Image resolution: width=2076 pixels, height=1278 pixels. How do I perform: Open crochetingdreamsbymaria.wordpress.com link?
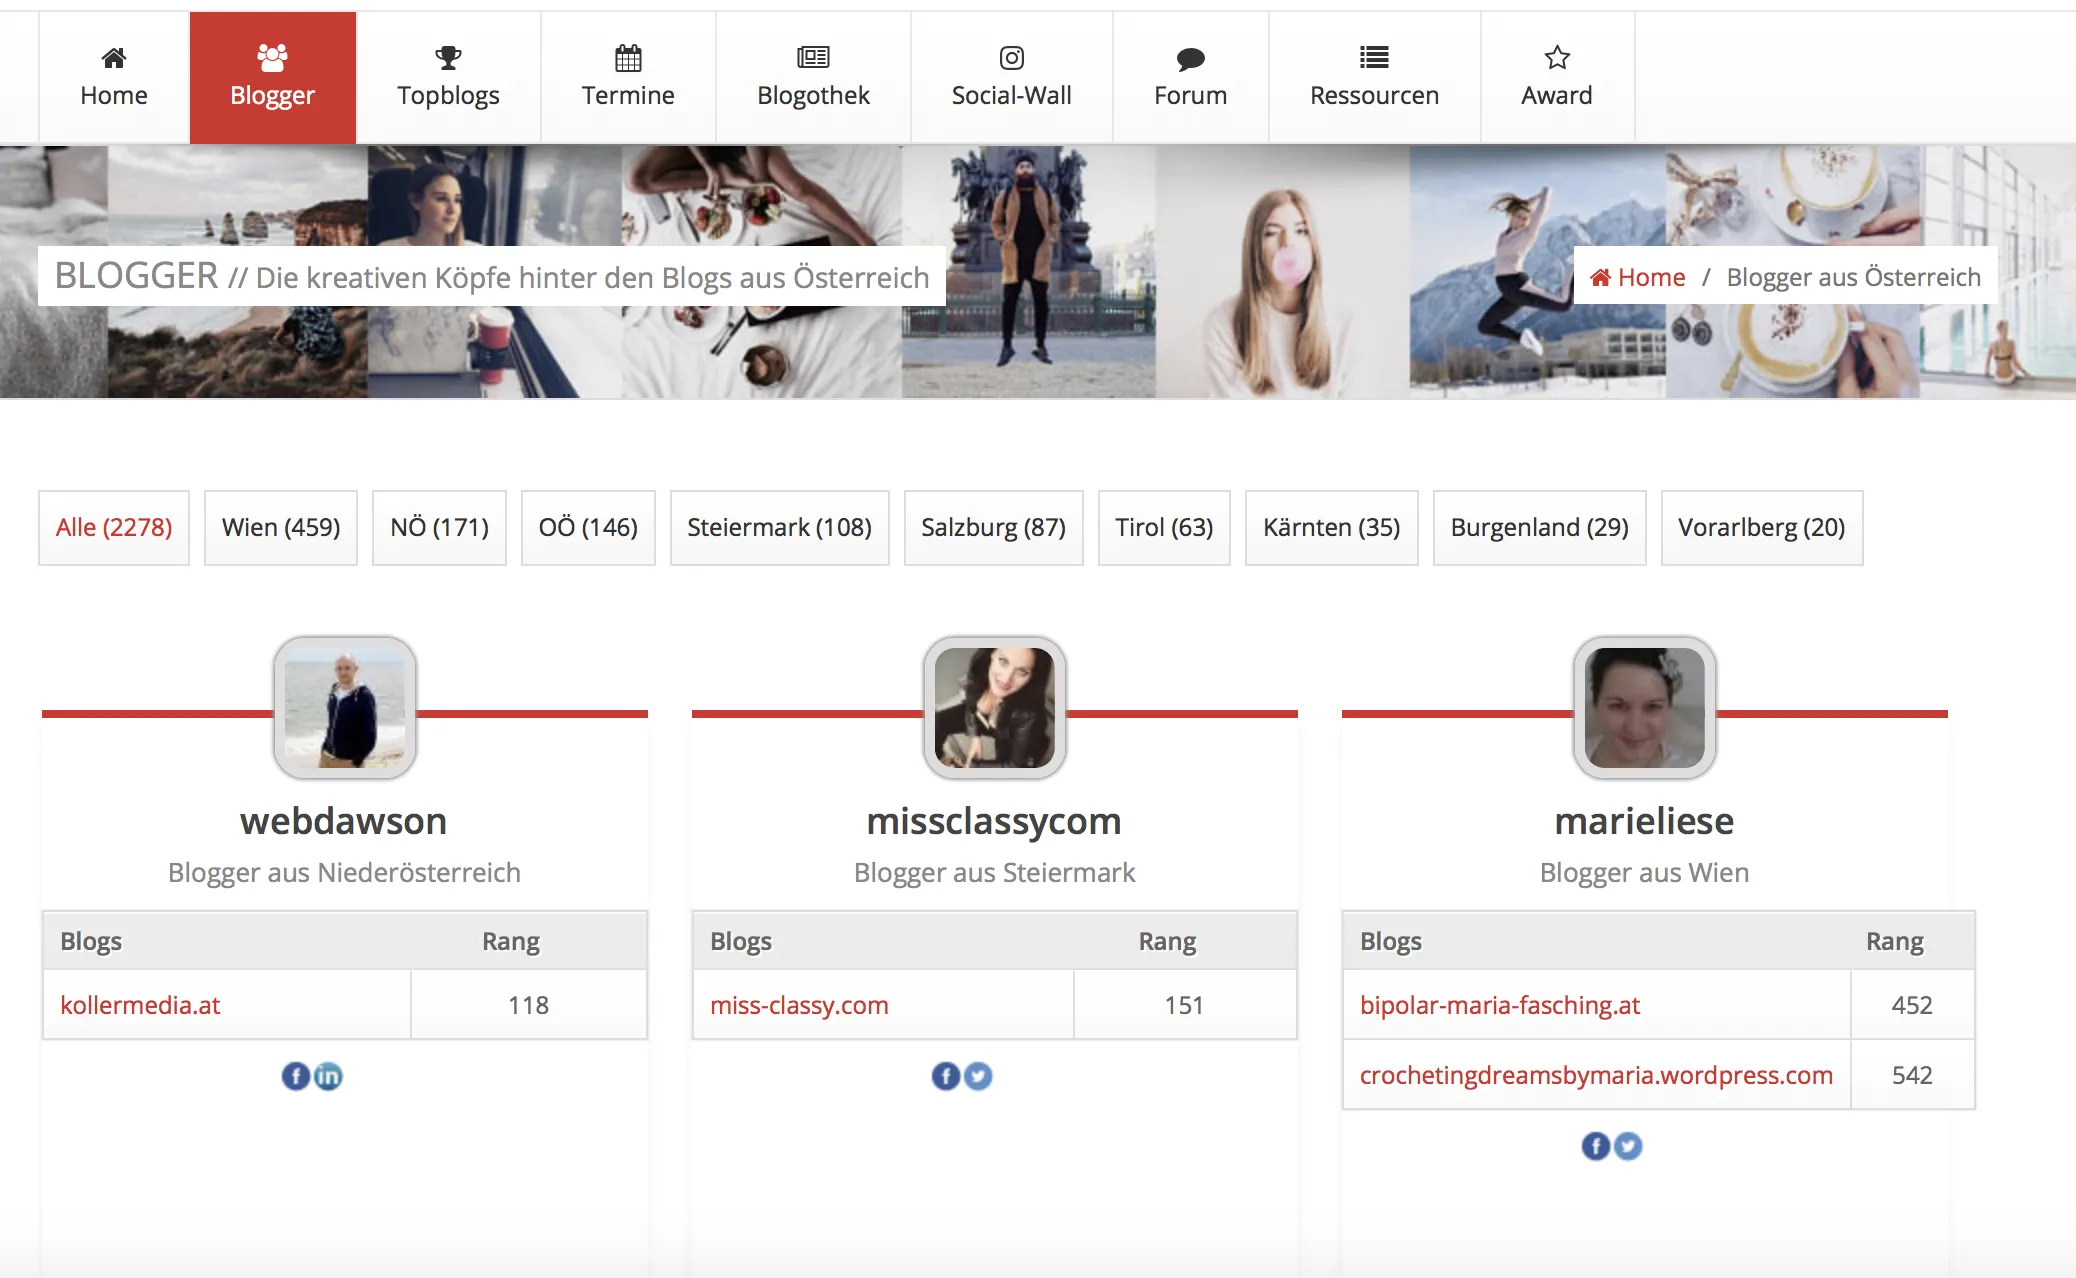1596,1075
